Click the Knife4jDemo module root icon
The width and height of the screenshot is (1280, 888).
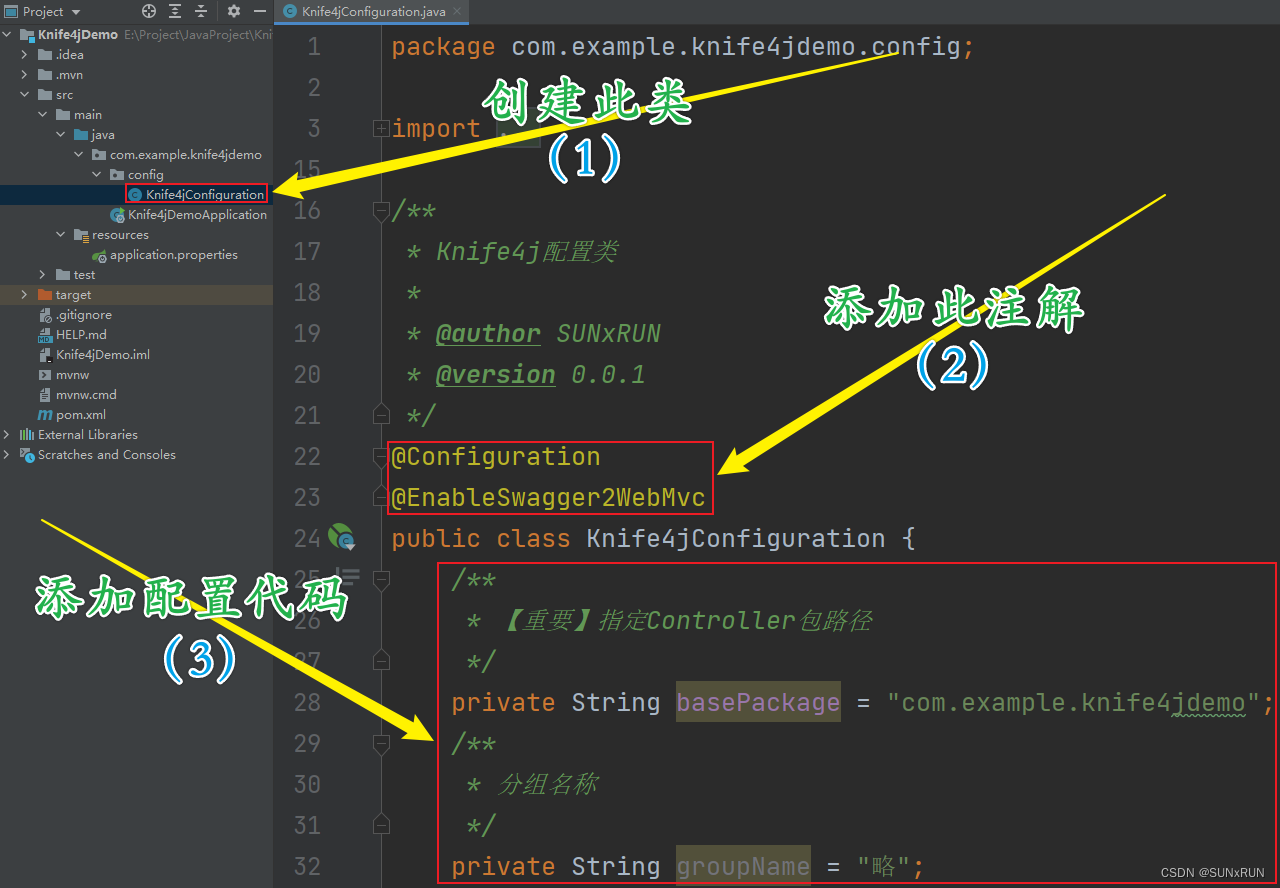coord(27,35)
